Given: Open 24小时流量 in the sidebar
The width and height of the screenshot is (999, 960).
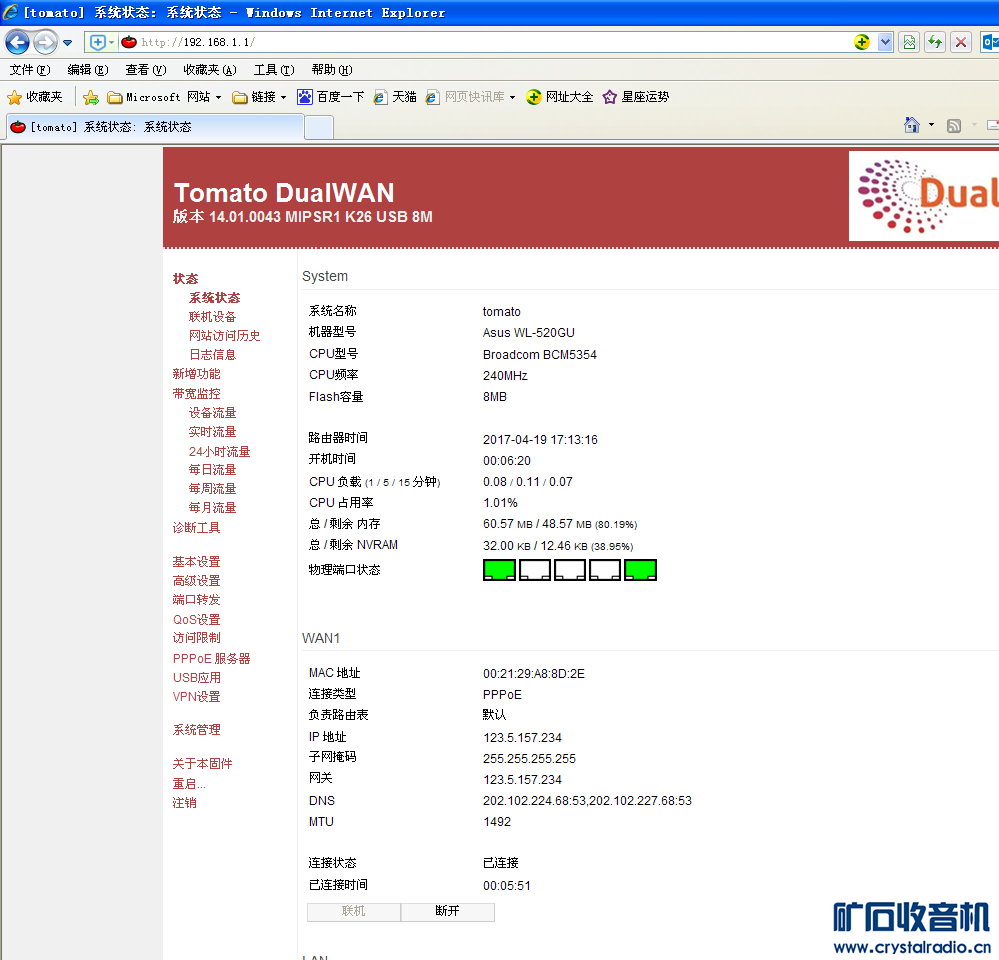Looking at the screenshot, I should click(219, 452).
